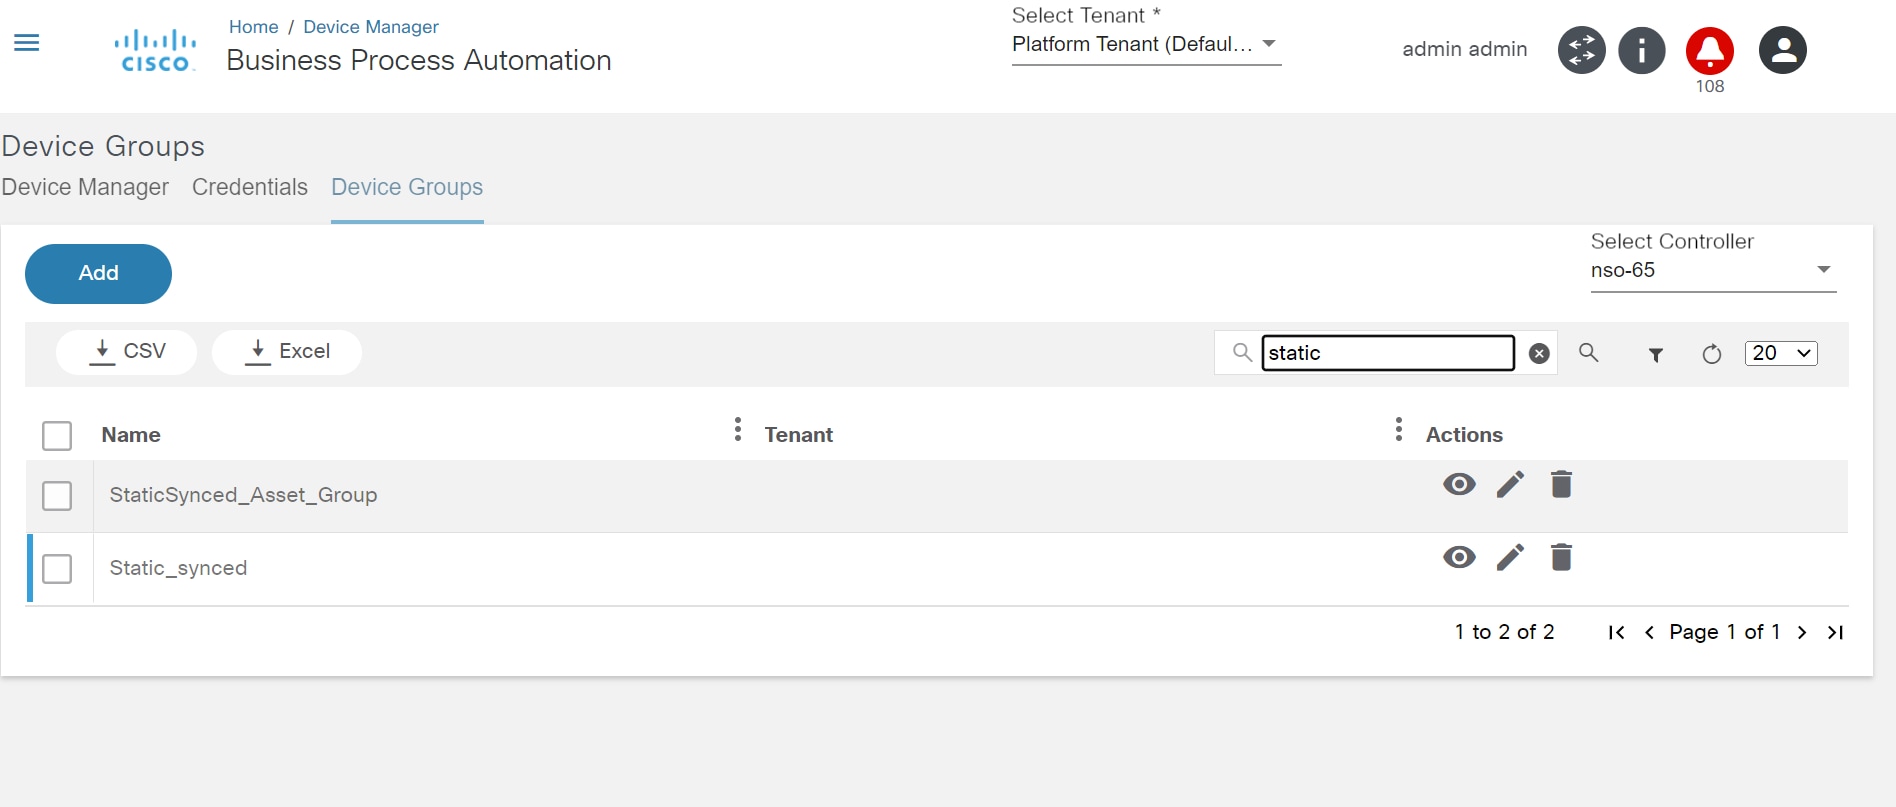Open the user profile account icon
This screenshot has height=807, width=1896.
point(1783,50)
